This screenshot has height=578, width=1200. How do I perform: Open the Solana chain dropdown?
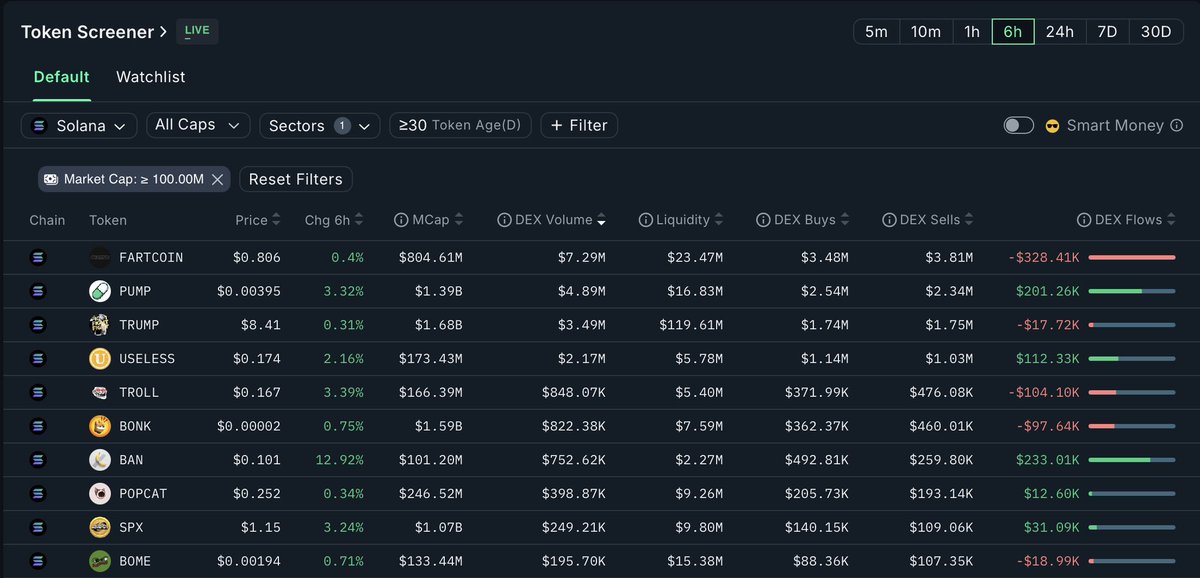(x=79, y=125)
